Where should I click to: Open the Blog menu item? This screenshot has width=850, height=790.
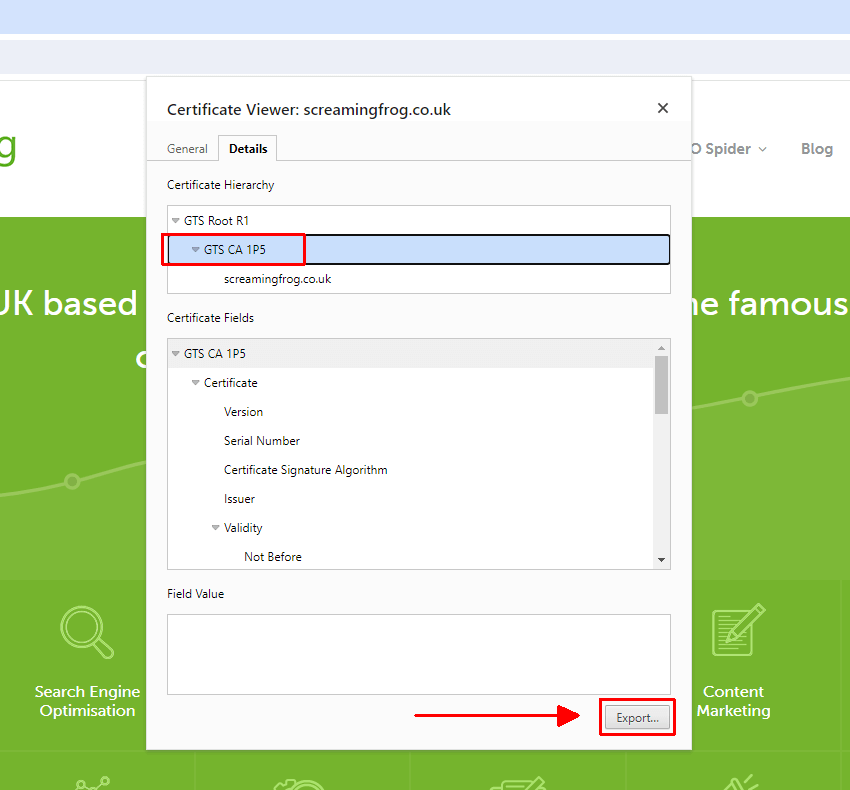pos(817,148)
